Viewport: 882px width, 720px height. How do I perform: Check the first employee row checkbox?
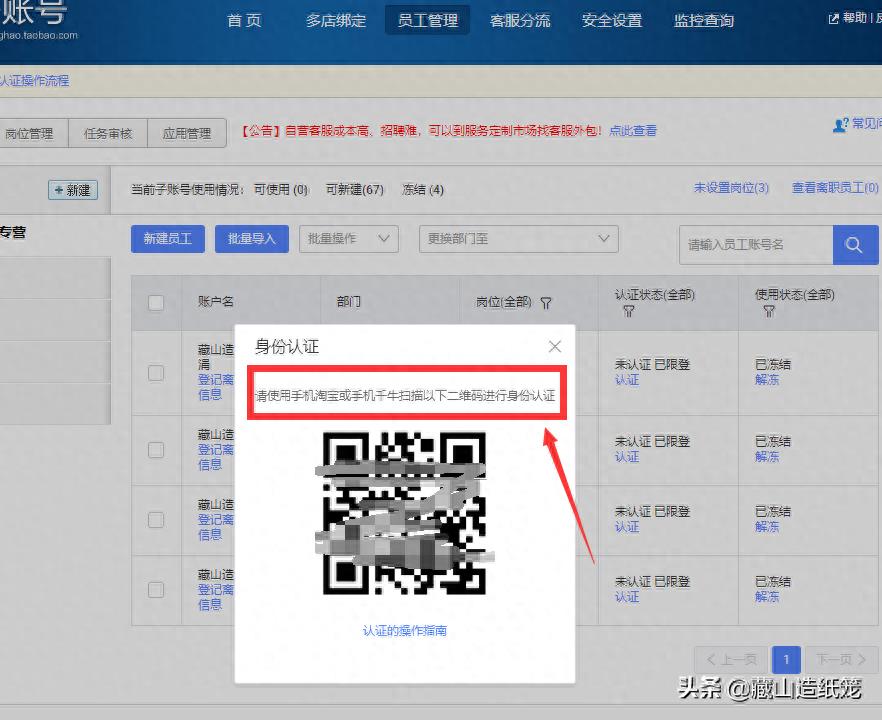156,373
